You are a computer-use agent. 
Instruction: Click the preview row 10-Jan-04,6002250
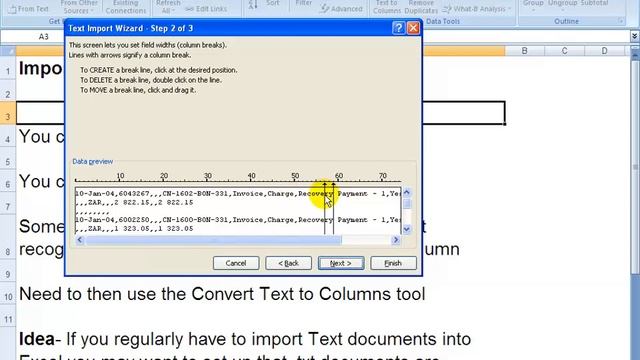click(x=238, y=220)
